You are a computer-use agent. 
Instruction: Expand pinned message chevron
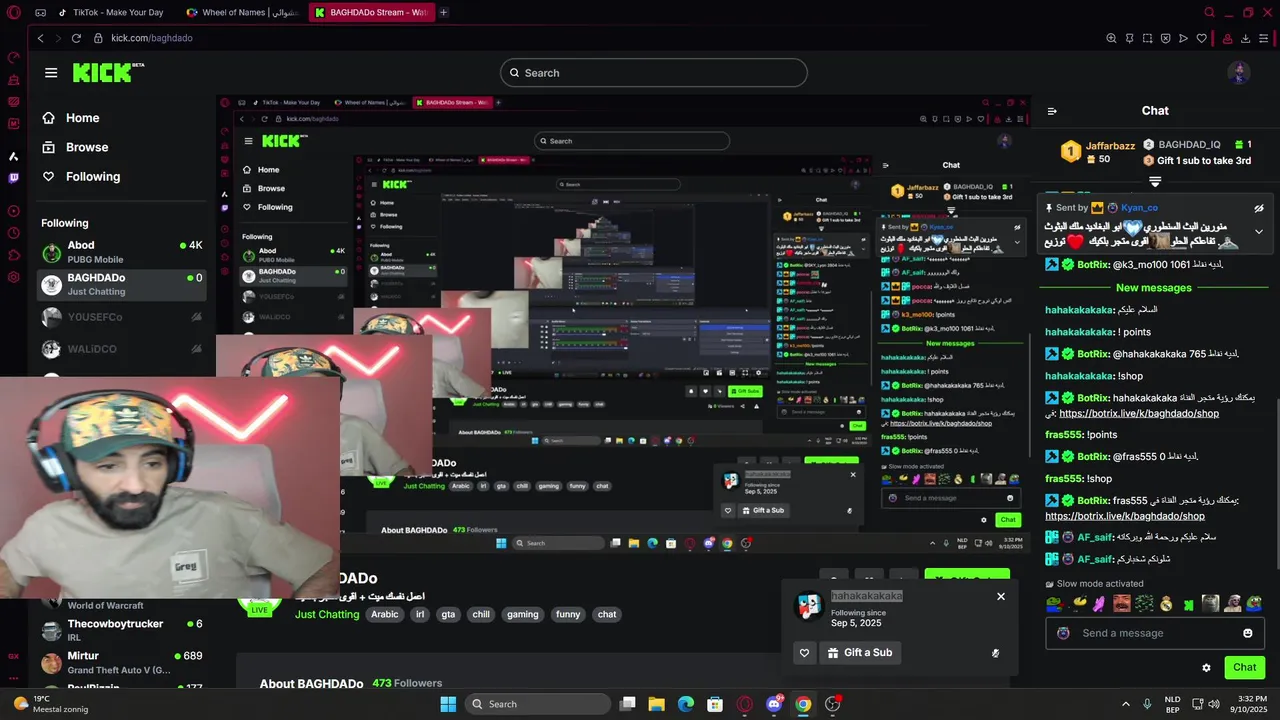coord(1259,232)
